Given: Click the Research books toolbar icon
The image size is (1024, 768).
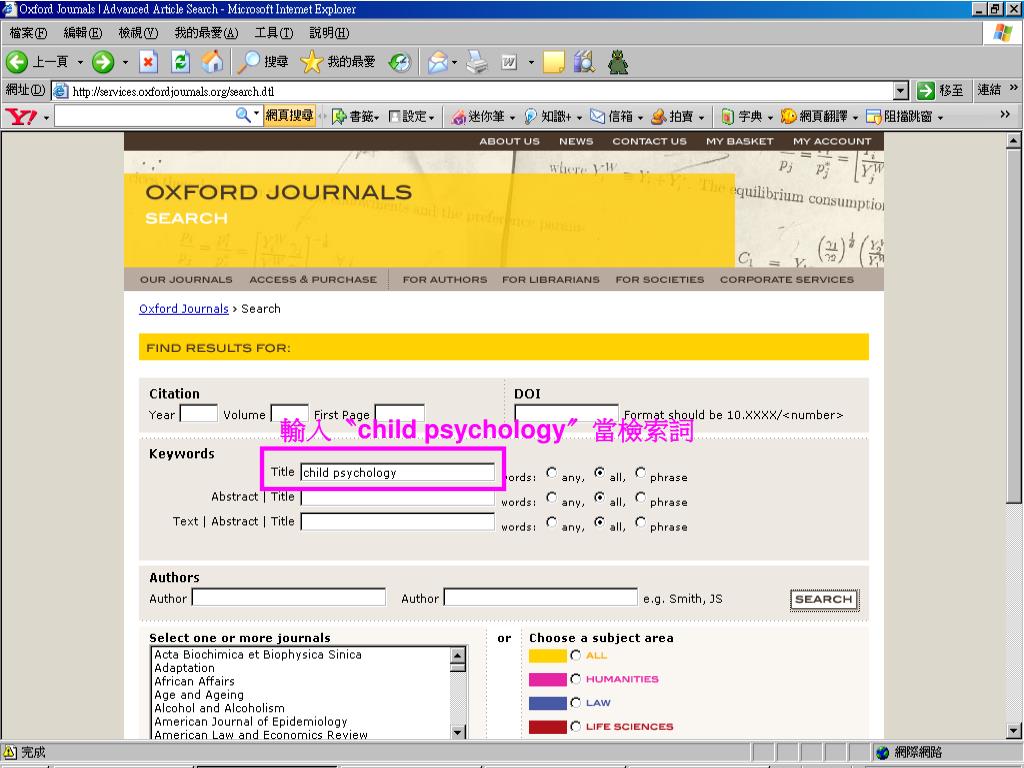Looking at the screenshot, I should (584, 62).
